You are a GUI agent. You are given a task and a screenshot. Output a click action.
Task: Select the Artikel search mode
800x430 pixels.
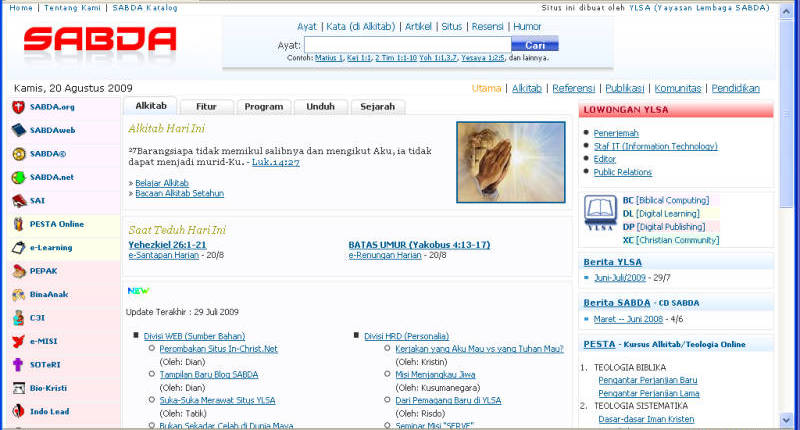[x=418, y=27]
